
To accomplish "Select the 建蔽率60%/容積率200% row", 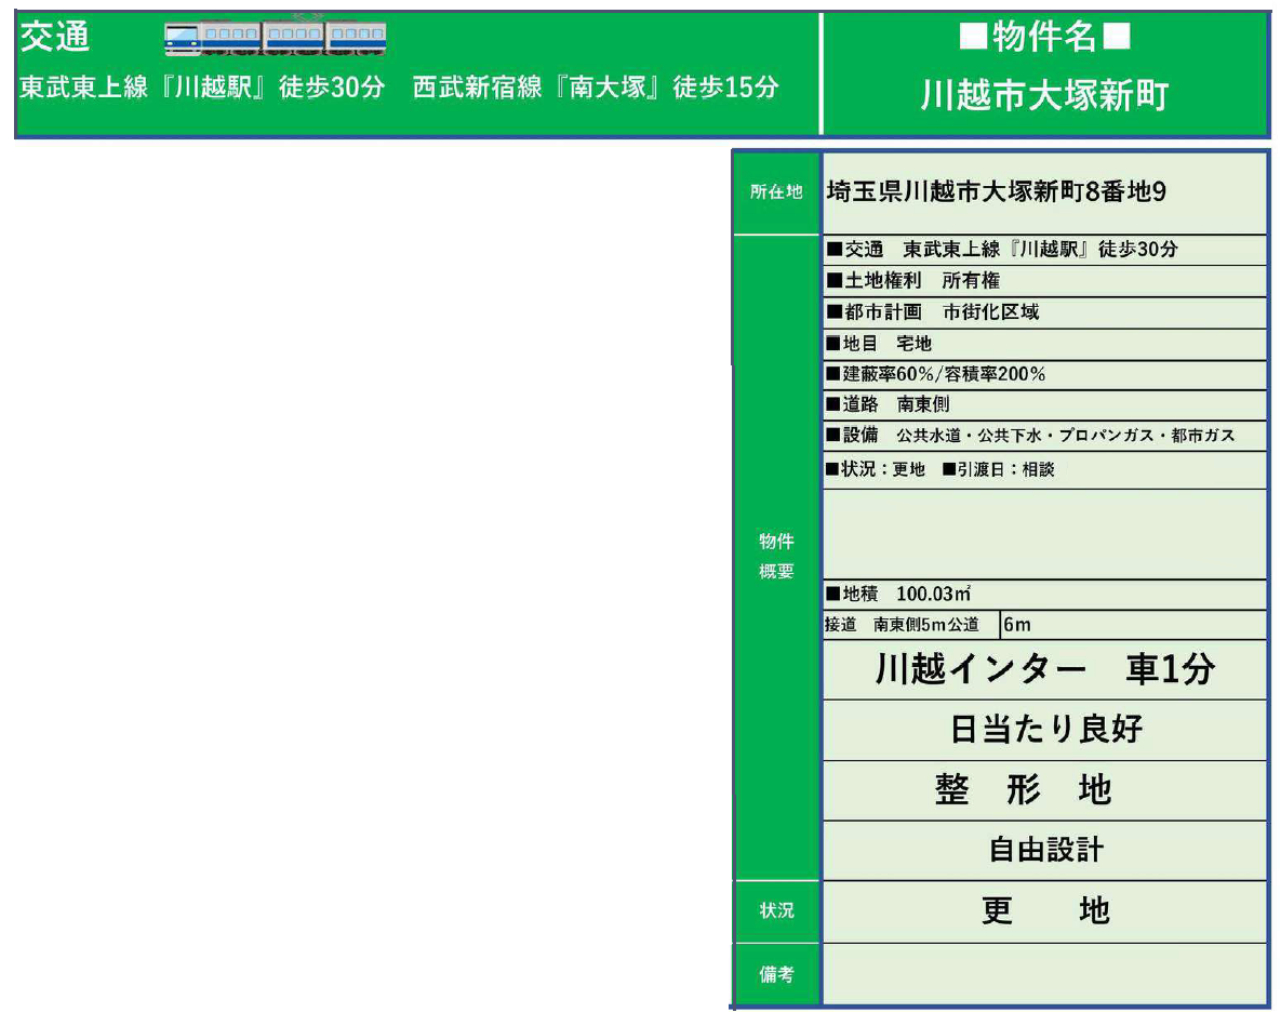I will click(x=936, y=374).
